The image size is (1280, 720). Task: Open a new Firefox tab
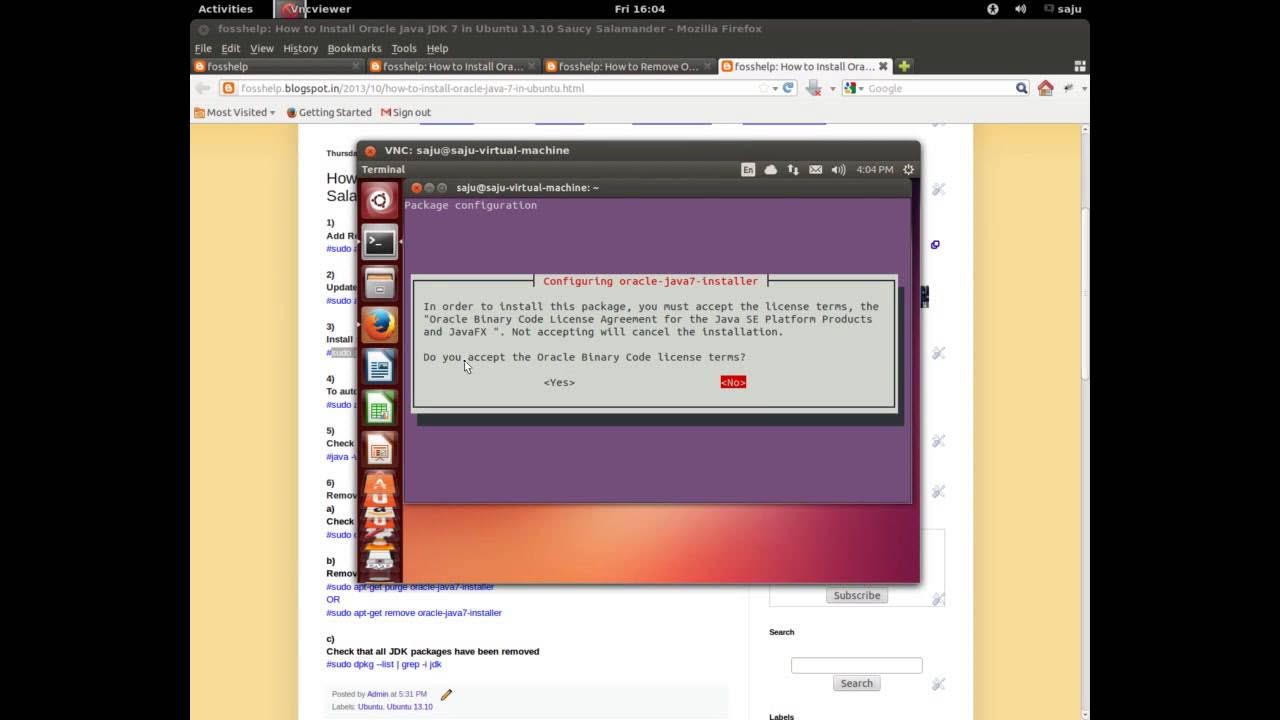(904, 66)
